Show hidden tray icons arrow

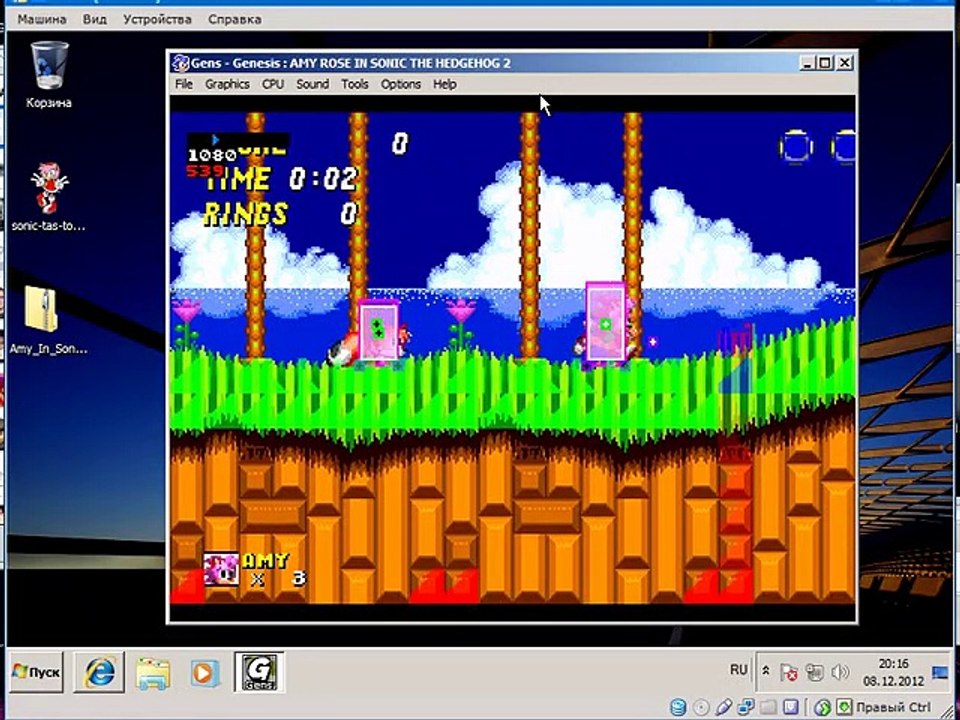pyautogui.click(x=765, y=672)
